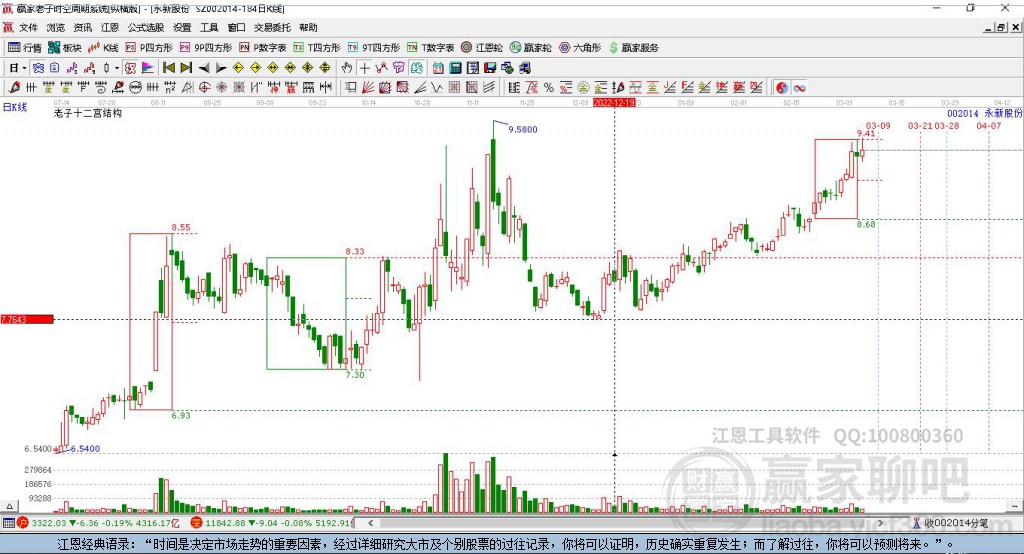Open the 江恩 menu
Viewport: 1024px width, 554px height.
(x=110, y=27)
